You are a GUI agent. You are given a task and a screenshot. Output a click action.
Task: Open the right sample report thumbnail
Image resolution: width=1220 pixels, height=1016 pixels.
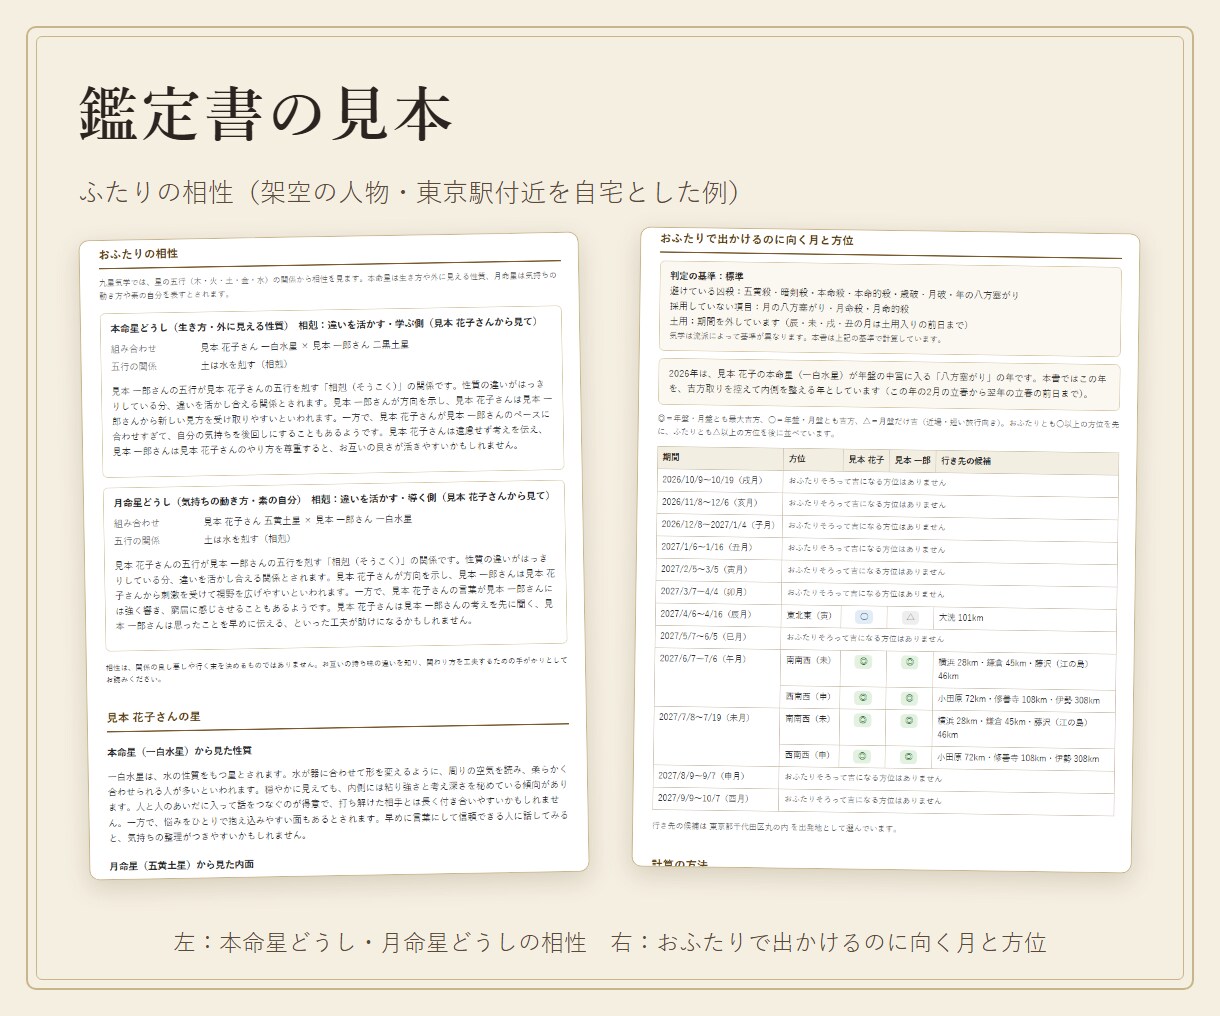pyautogui.click(x=886, y=552)
